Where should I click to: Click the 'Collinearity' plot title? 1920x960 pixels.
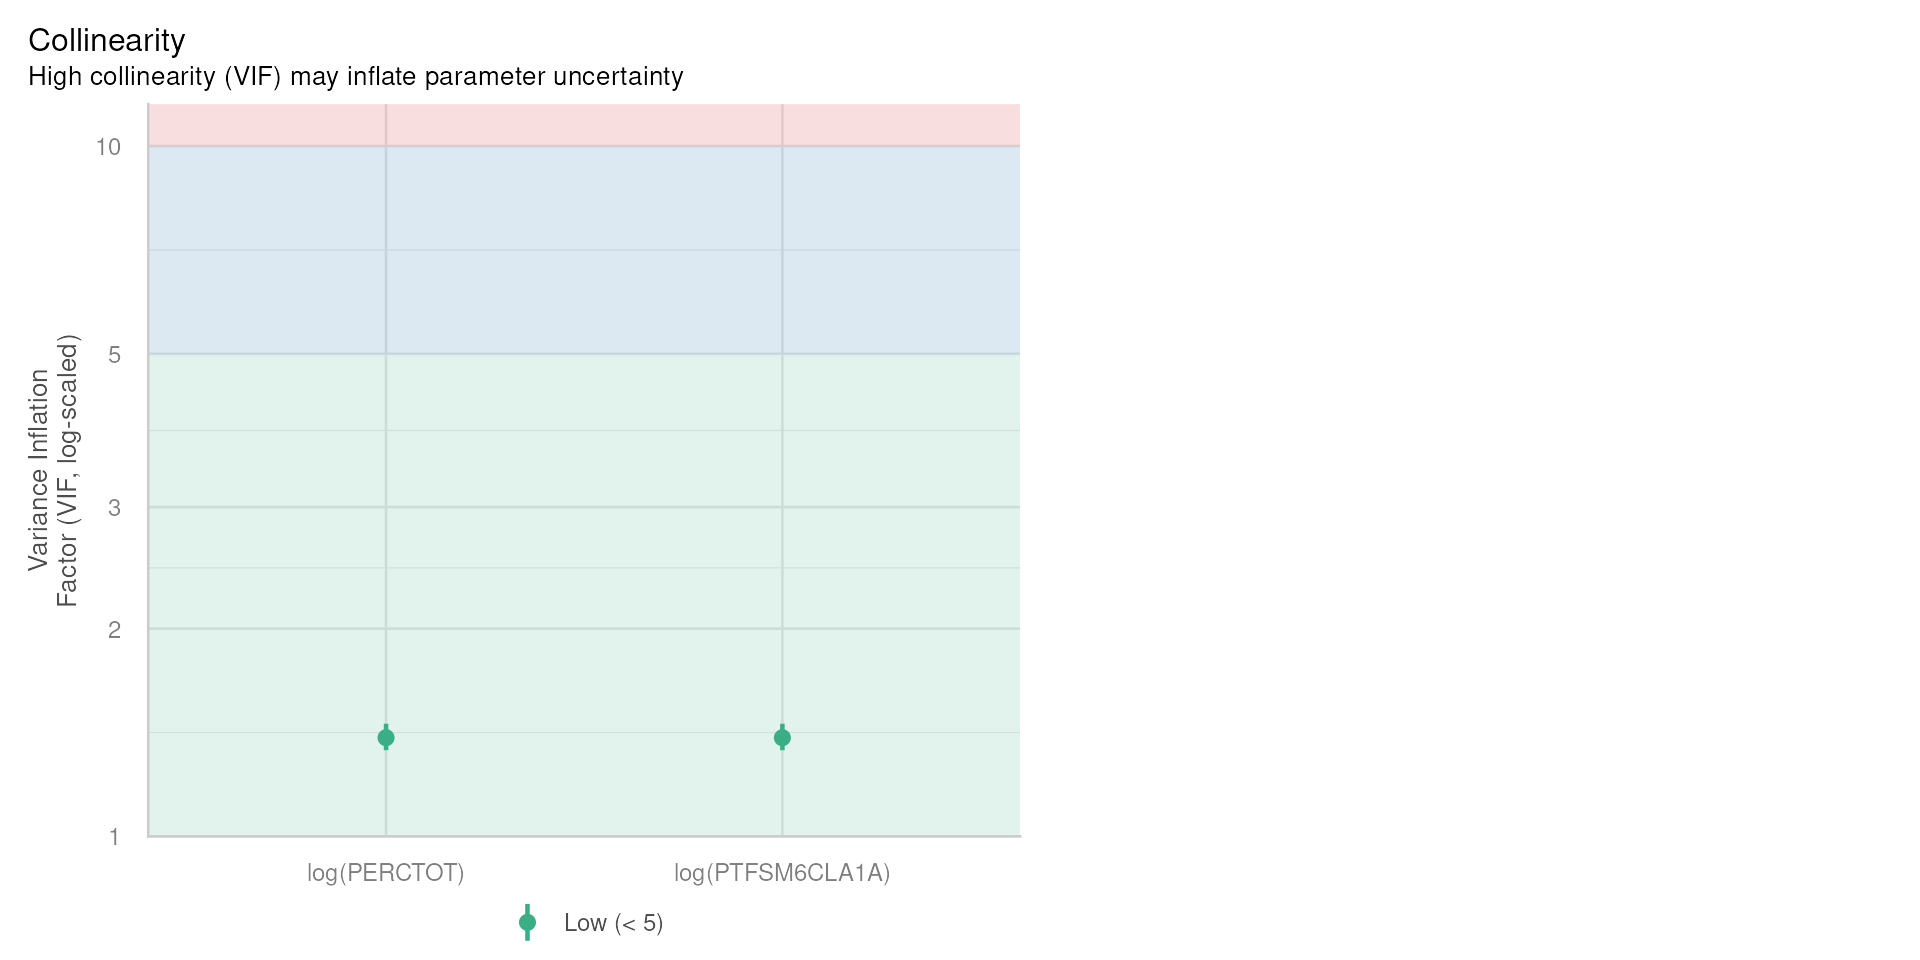coord(107,40)
